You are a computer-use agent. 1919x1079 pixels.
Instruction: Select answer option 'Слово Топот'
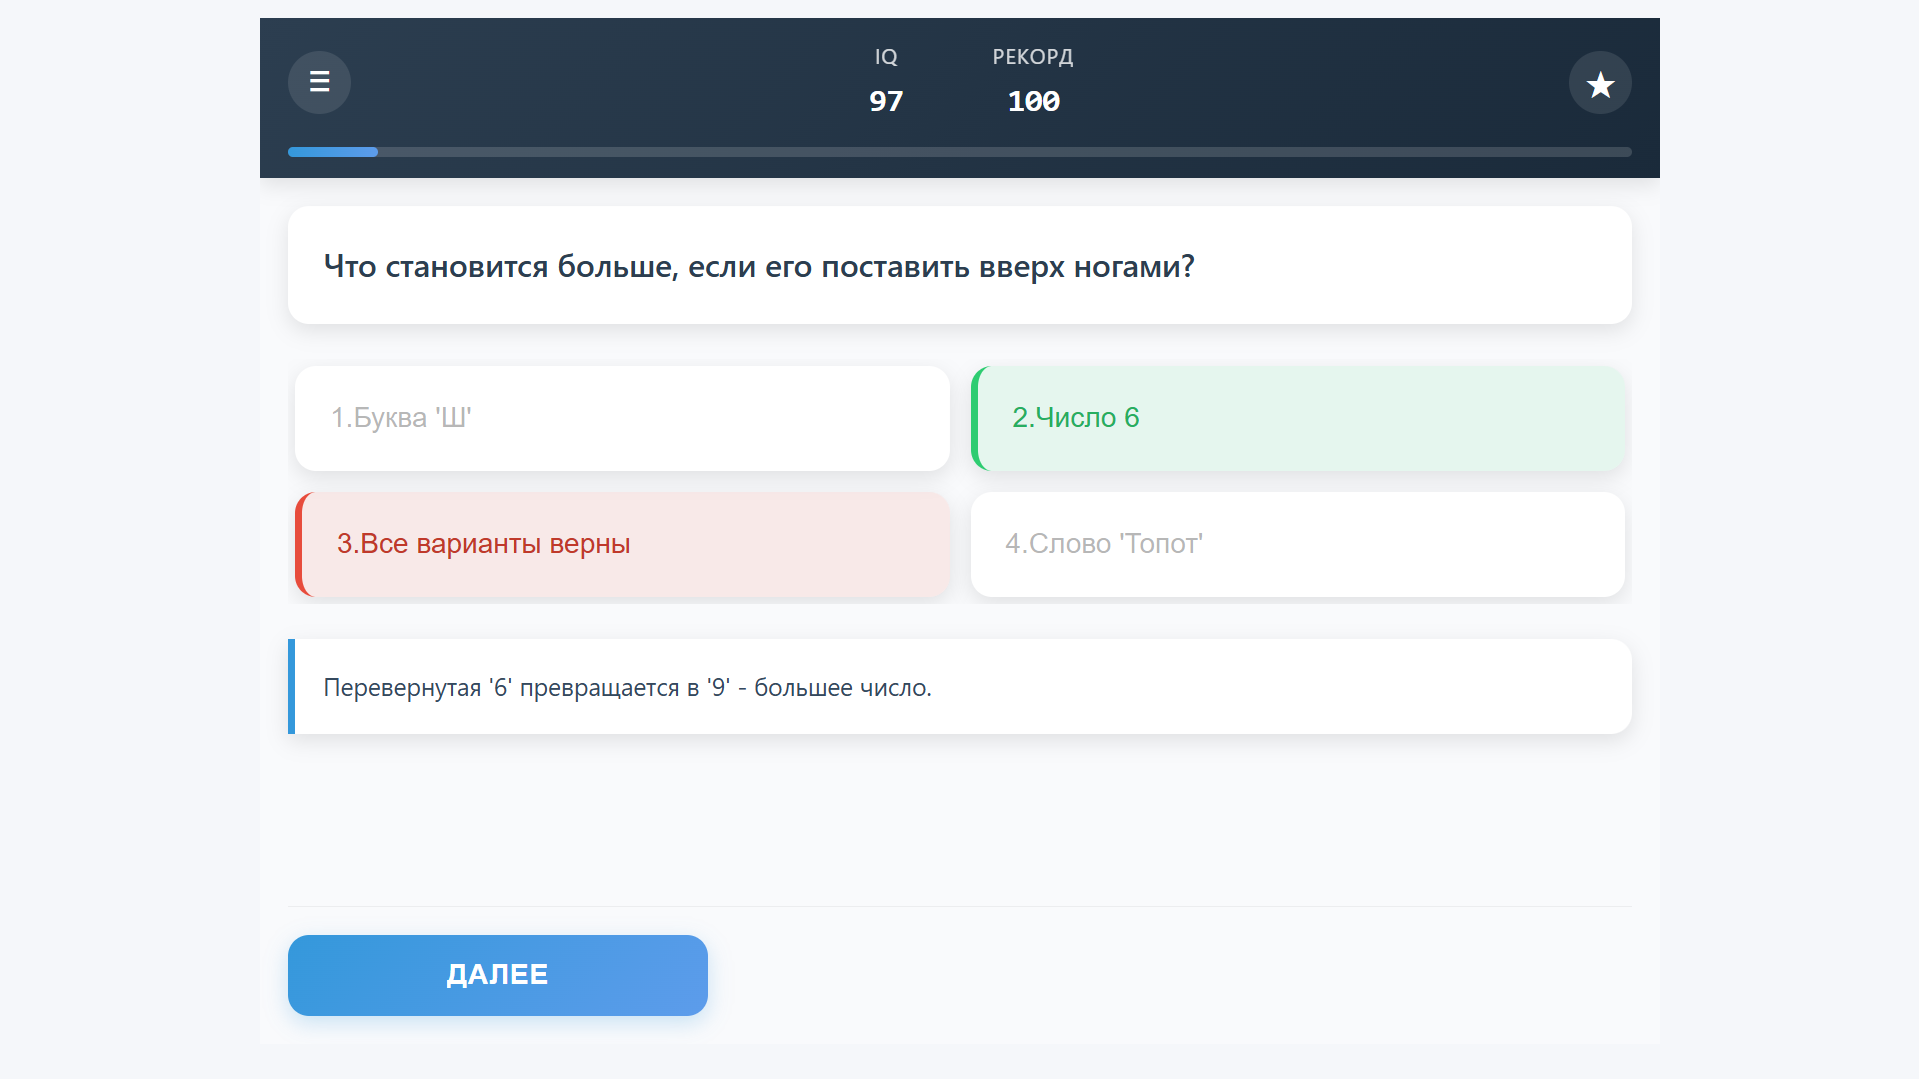tap(1297, 544)
